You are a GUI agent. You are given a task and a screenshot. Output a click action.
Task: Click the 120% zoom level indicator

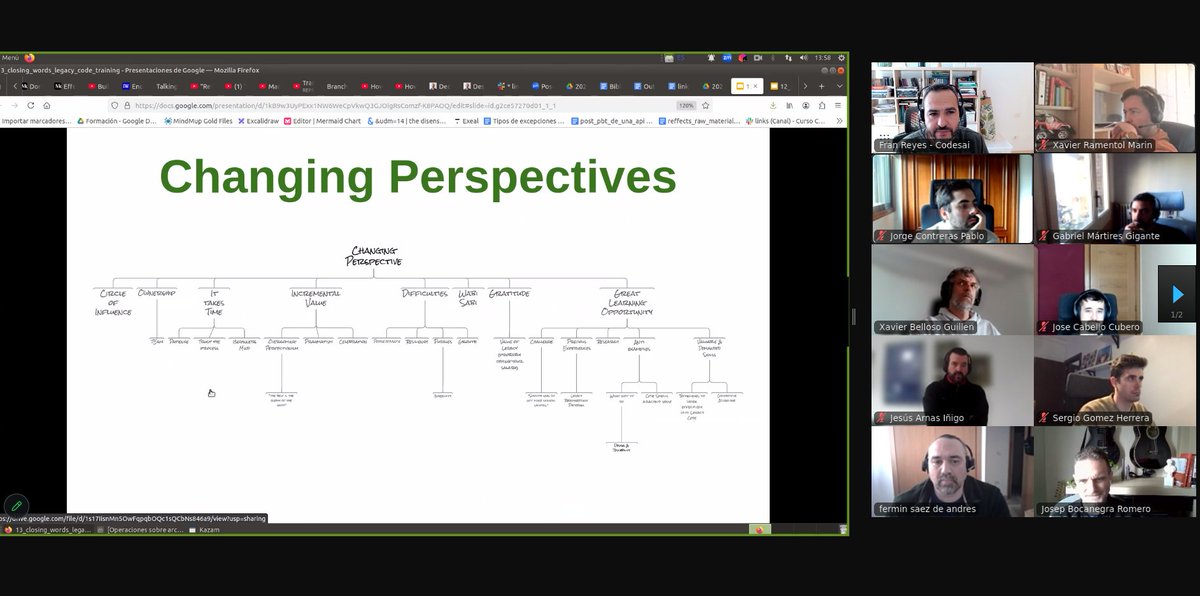[x=686, y=105]
